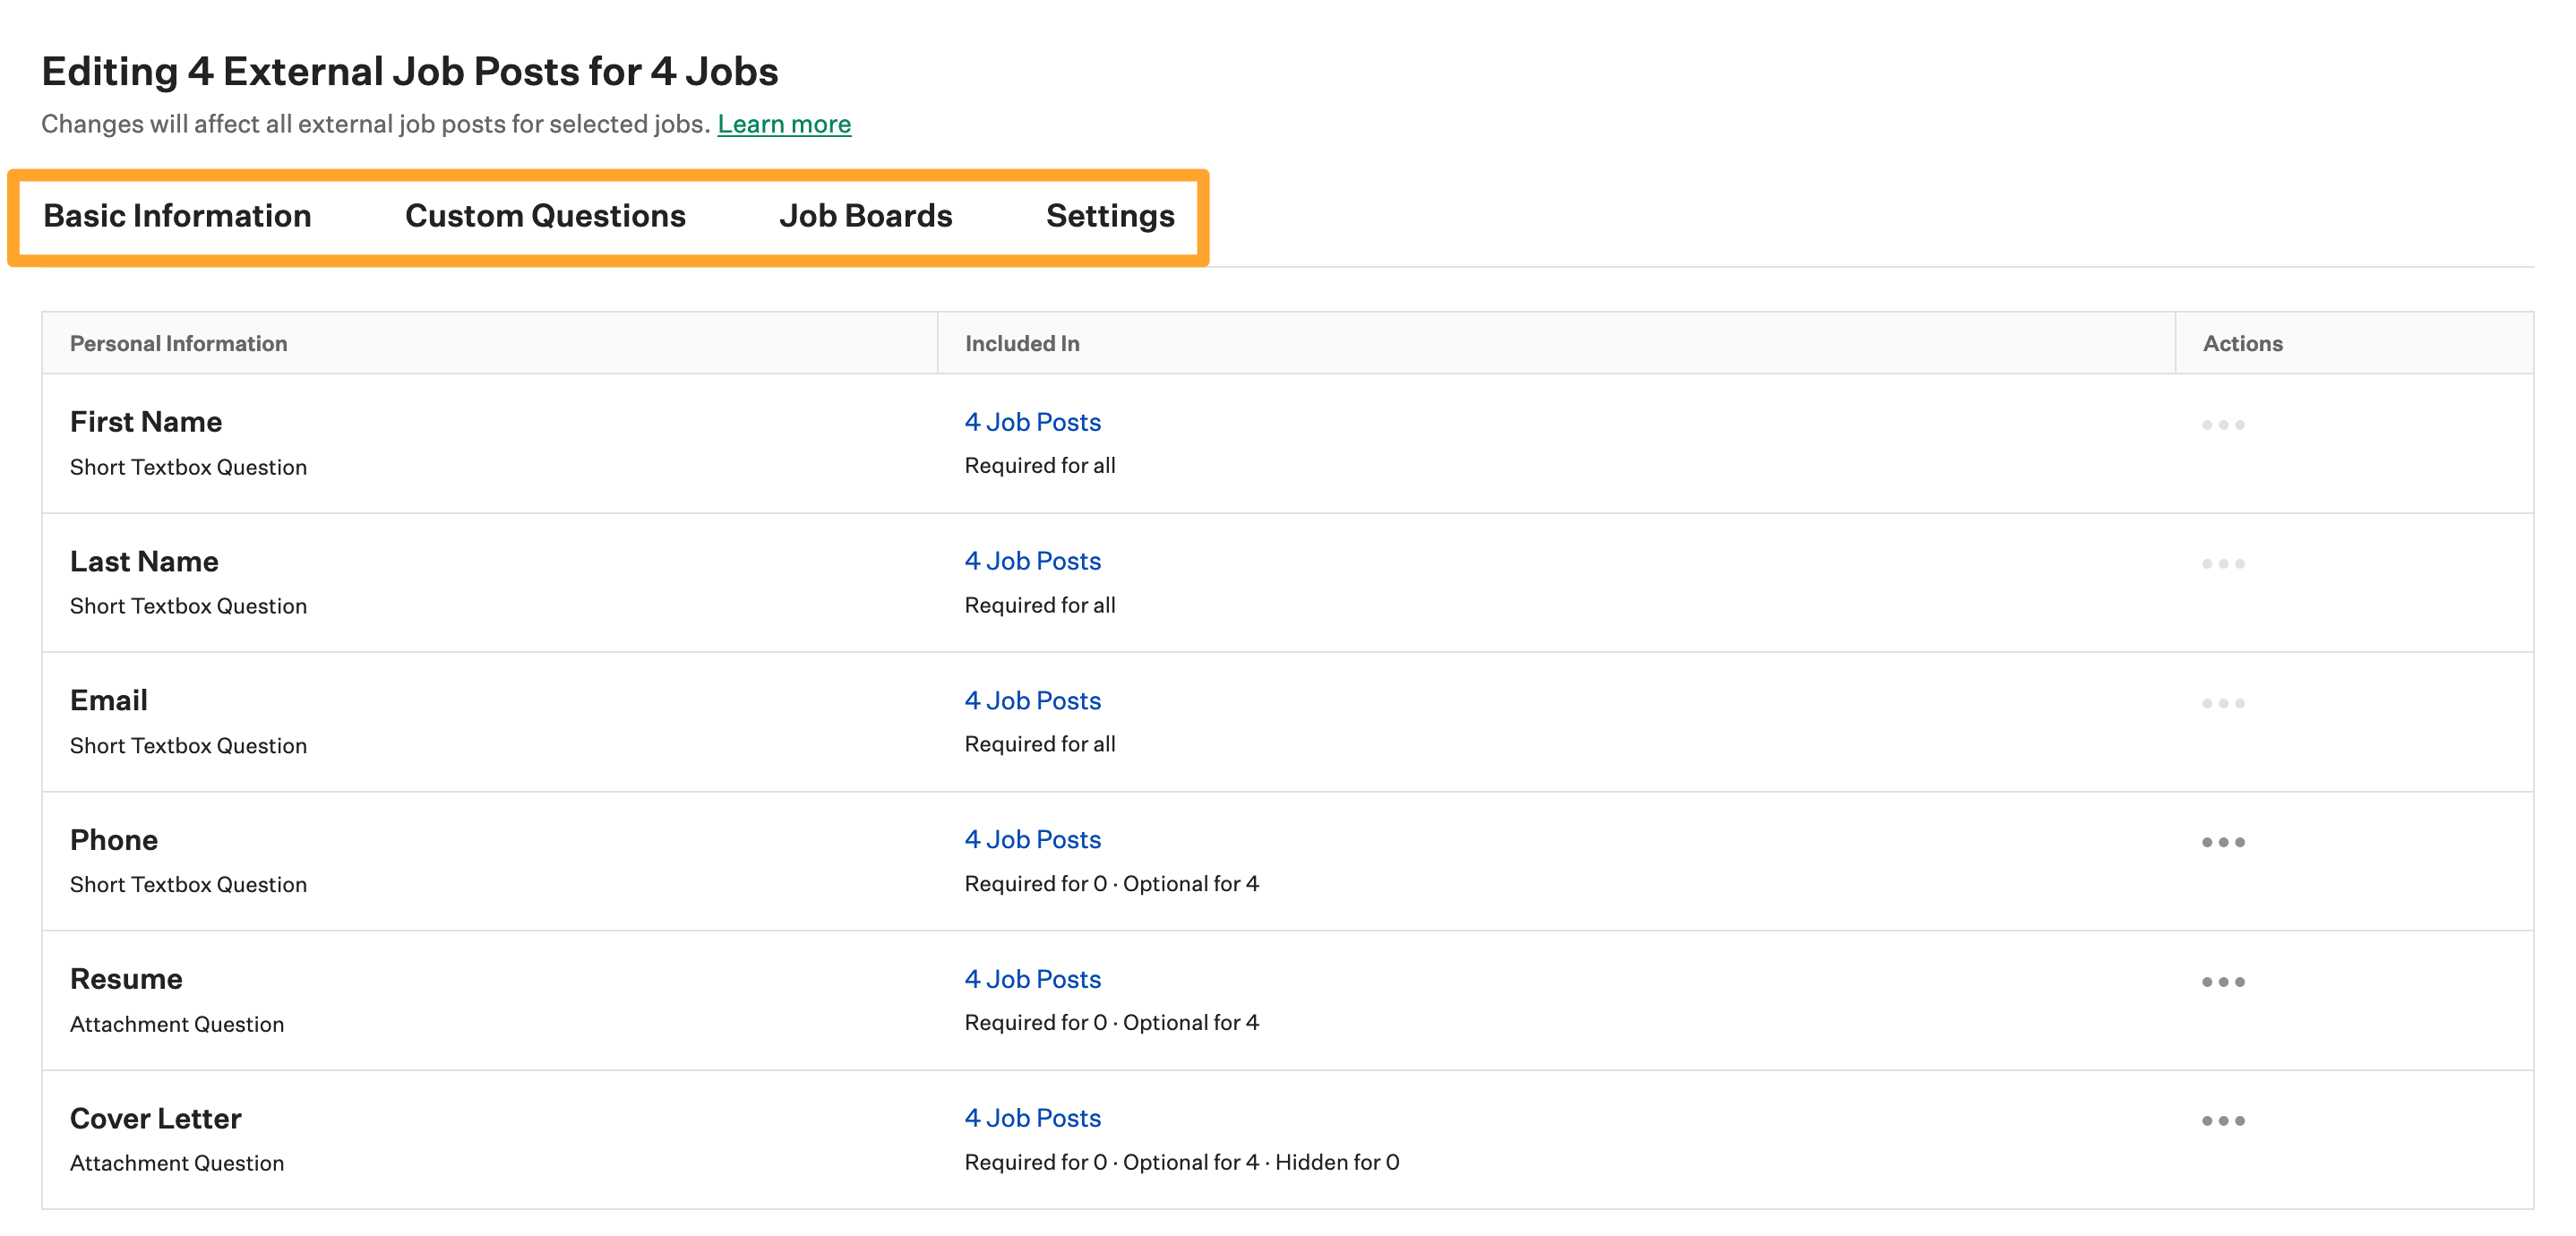
Task: Click 'Required for all' in Last Name row
Action: click(1039, 605)
